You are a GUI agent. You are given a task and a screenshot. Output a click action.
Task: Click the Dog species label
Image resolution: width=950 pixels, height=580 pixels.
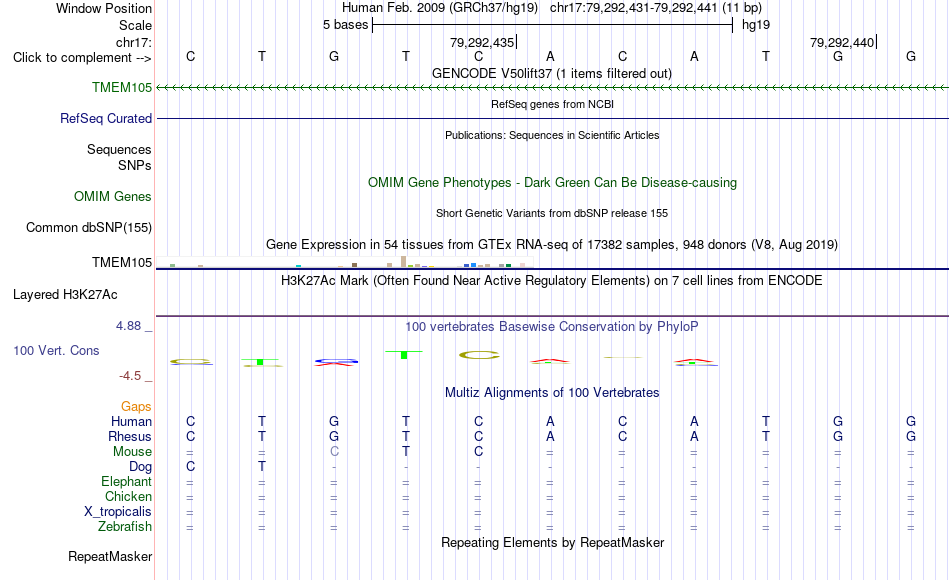point(140,467)
